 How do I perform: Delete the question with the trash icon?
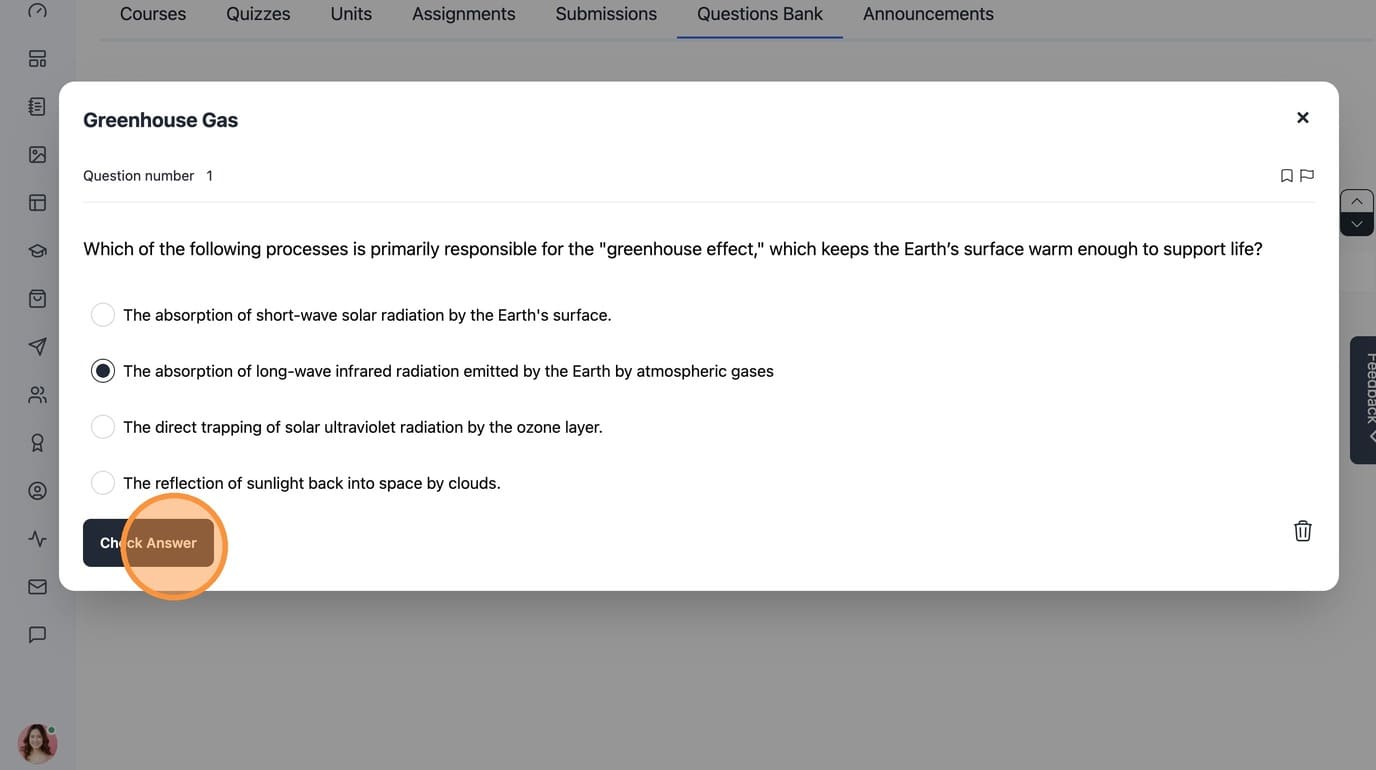click(1303, 531)
